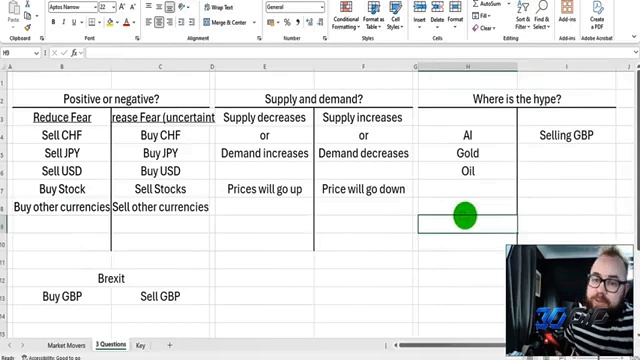Toggle Bold formatting
The height and width of the screenshot is (360, 640).
53,22
